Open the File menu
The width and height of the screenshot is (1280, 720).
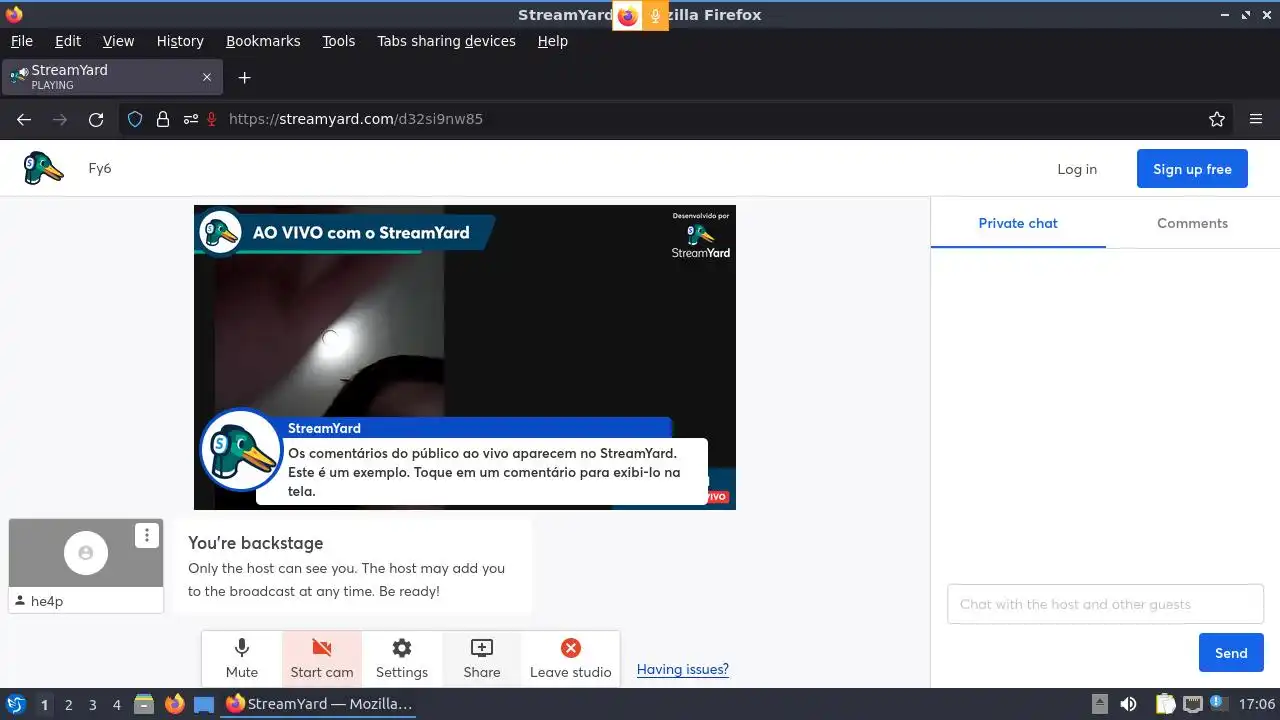(x=21, y=41)
